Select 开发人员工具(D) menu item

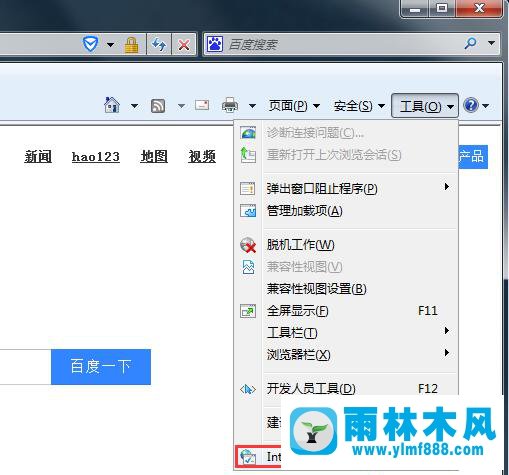pos(345,389)
